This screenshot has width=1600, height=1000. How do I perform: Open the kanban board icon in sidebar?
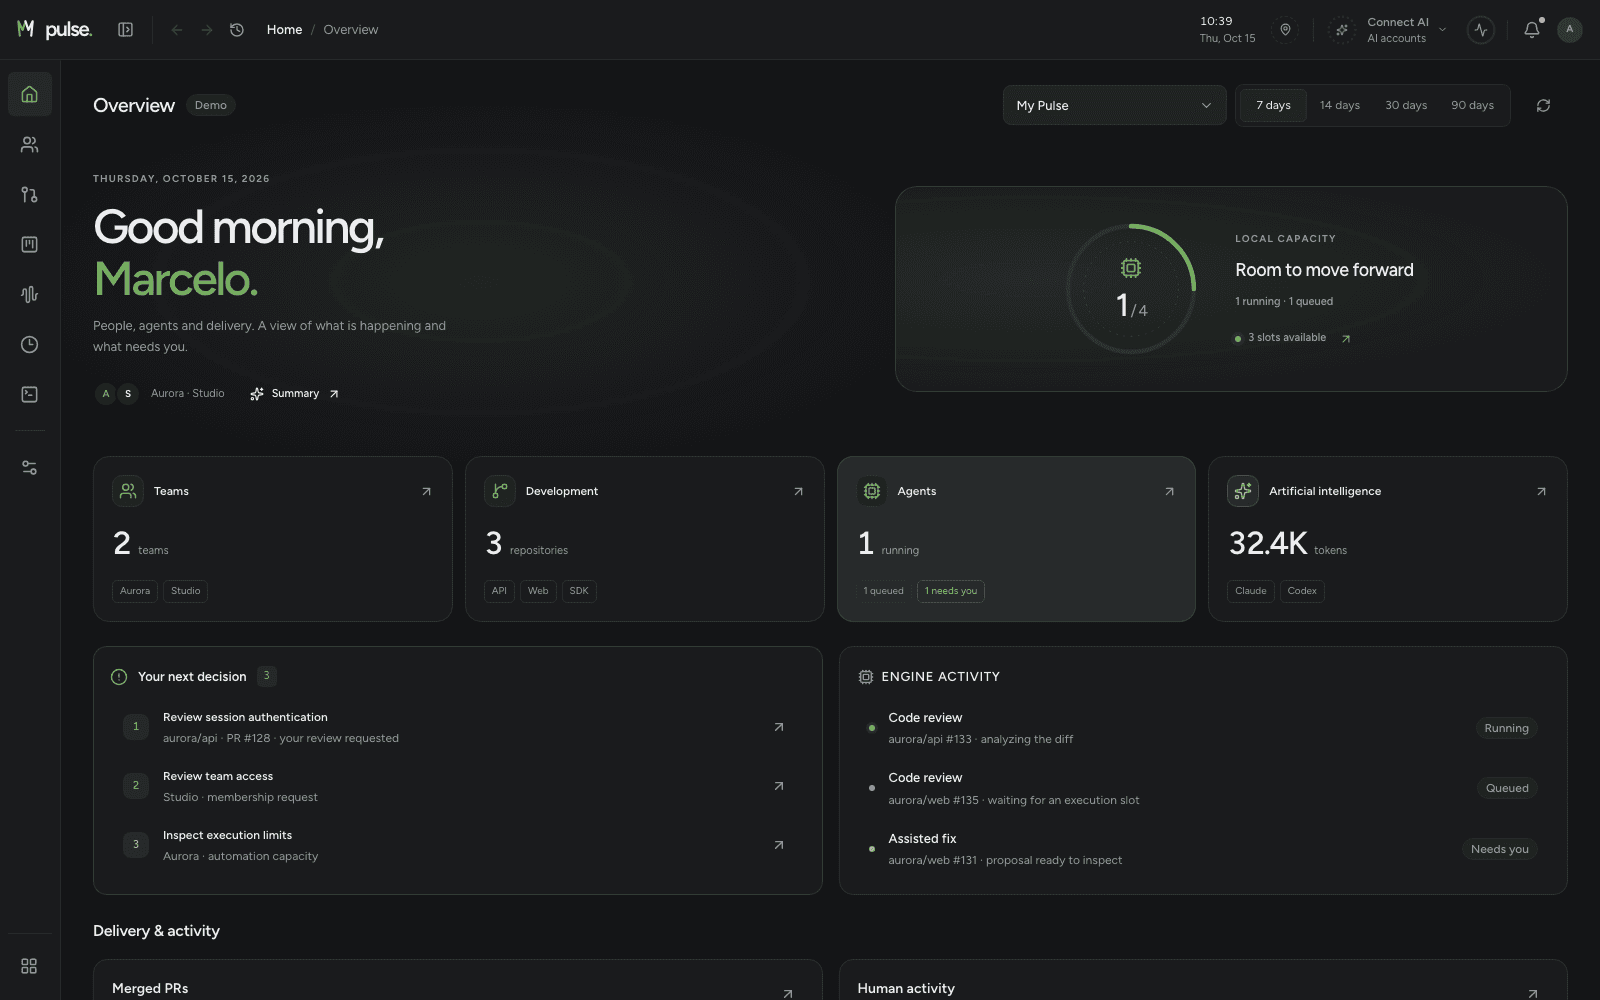tap(30, 245)
